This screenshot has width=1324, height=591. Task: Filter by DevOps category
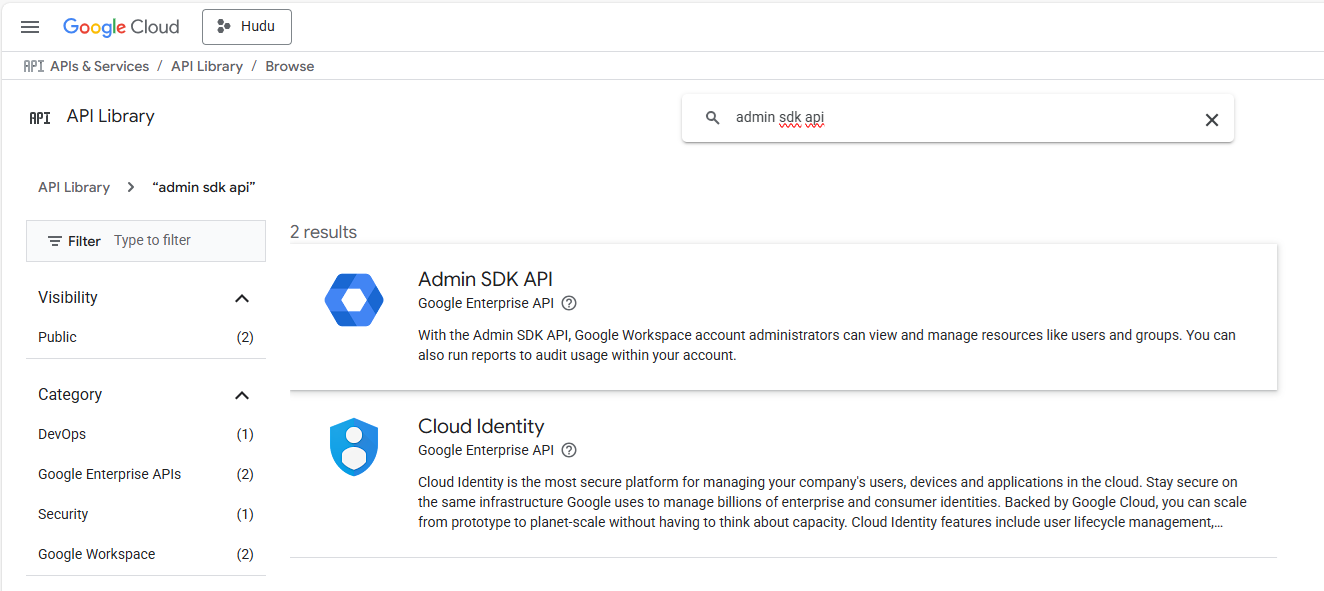[x=146, y=434]
